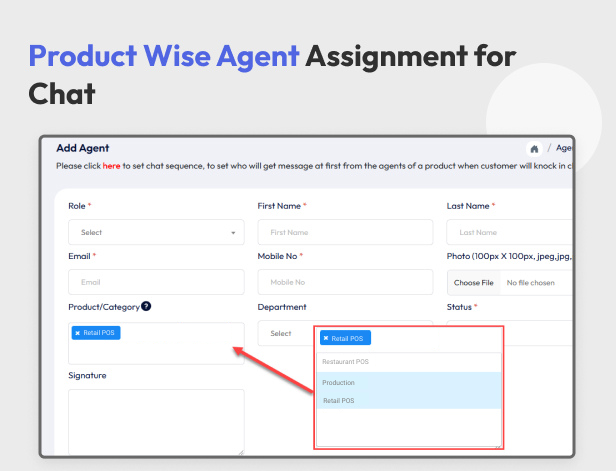The height and width of the screenshot is (471, 616).
Task: Click the Last Name input field
Action: [x=509, y=232]
